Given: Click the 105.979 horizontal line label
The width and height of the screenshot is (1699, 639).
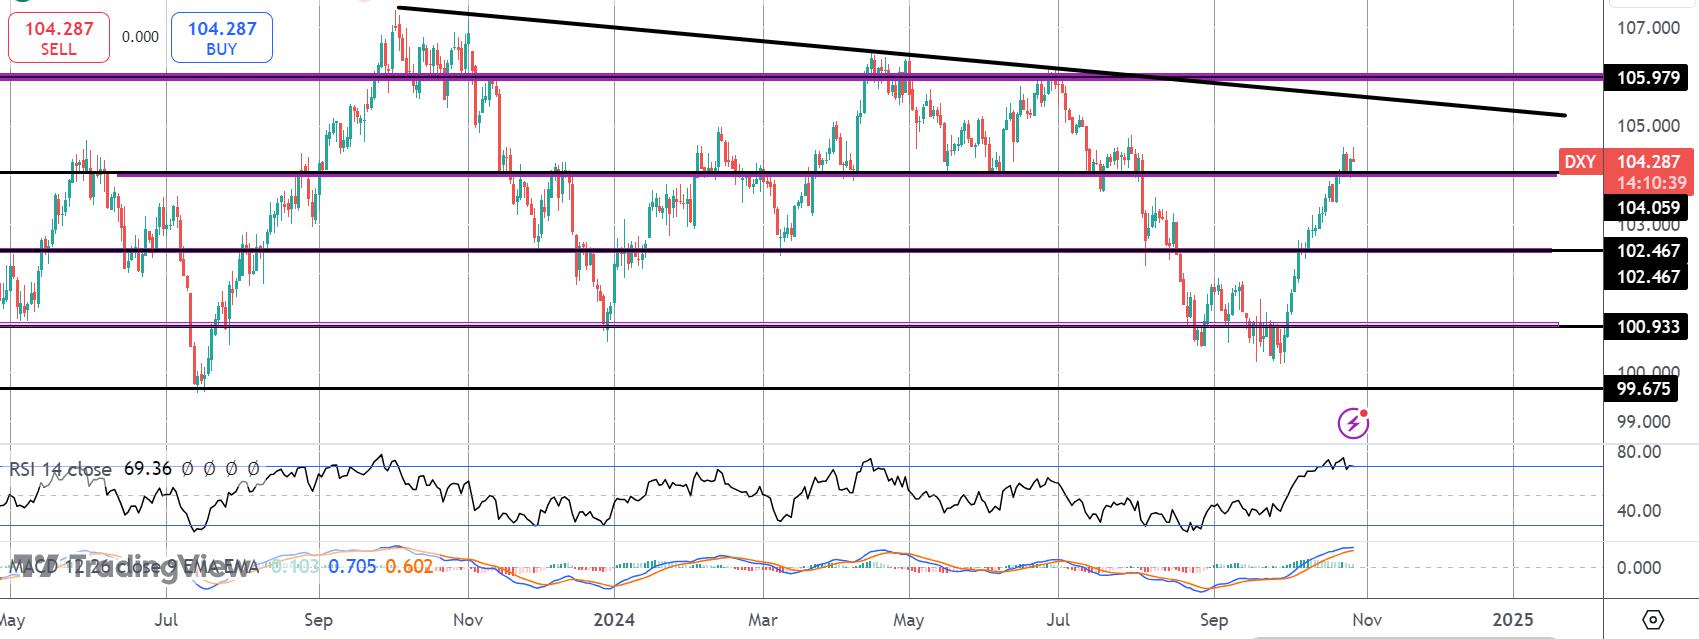Looking at the screenshot, I should [x=1648, y=77].
